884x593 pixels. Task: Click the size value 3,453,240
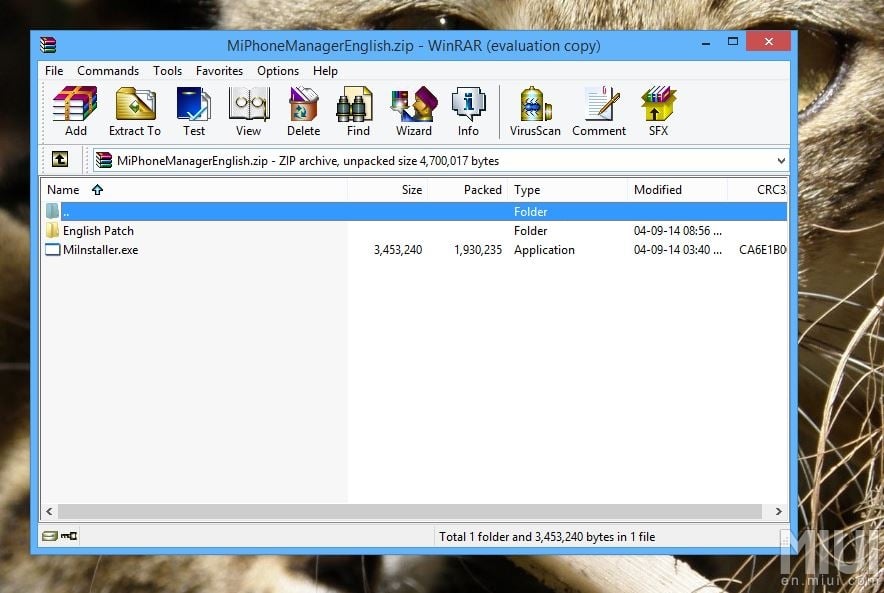tap(397, 250)
